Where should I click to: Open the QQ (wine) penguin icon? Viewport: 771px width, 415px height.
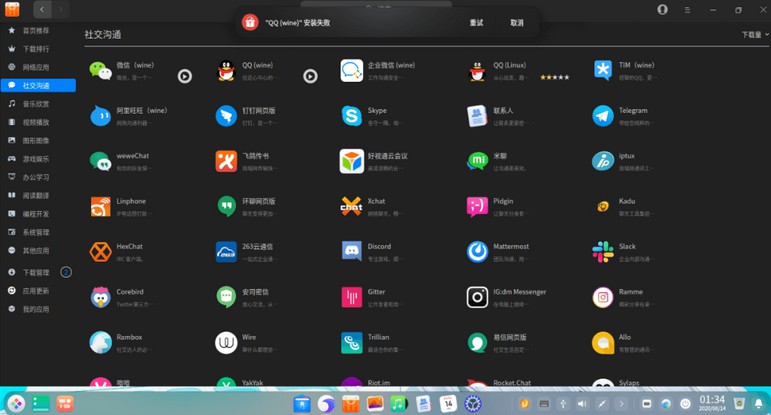coord(226,71)
